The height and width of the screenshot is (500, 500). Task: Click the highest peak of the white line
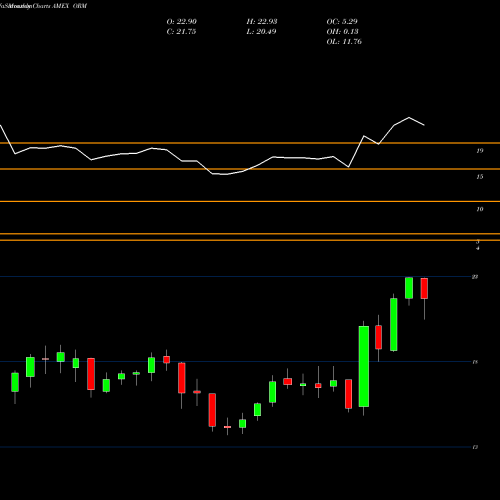coord(409,118)
